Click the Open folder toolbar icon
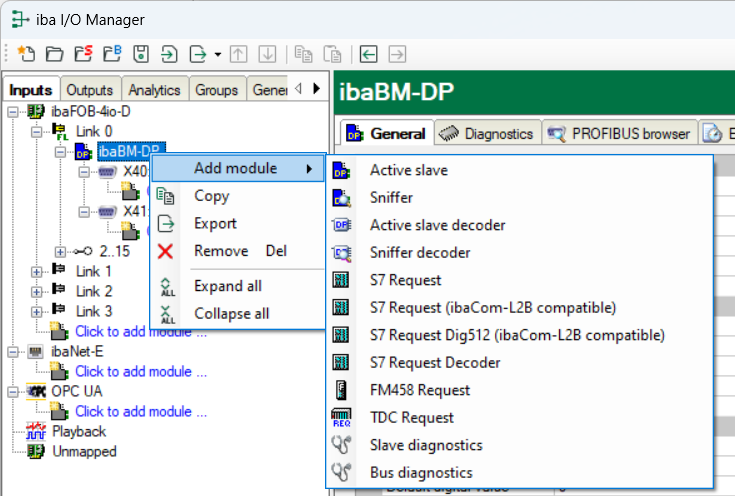735x496 pixels. tap(54, 53)
